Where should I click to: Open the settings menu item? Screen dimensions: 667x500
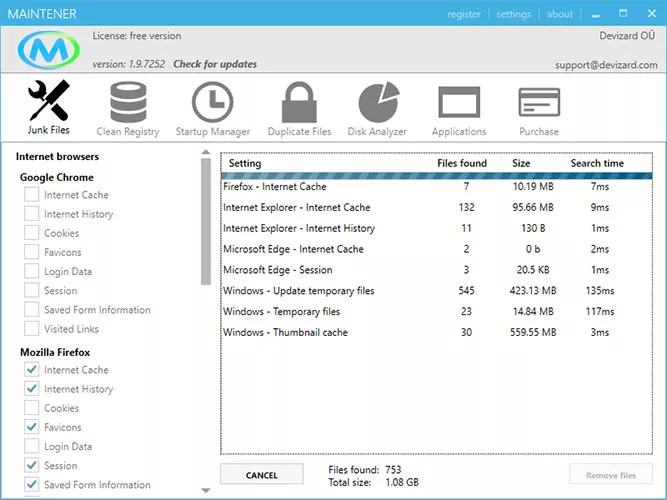coord(513,14)
